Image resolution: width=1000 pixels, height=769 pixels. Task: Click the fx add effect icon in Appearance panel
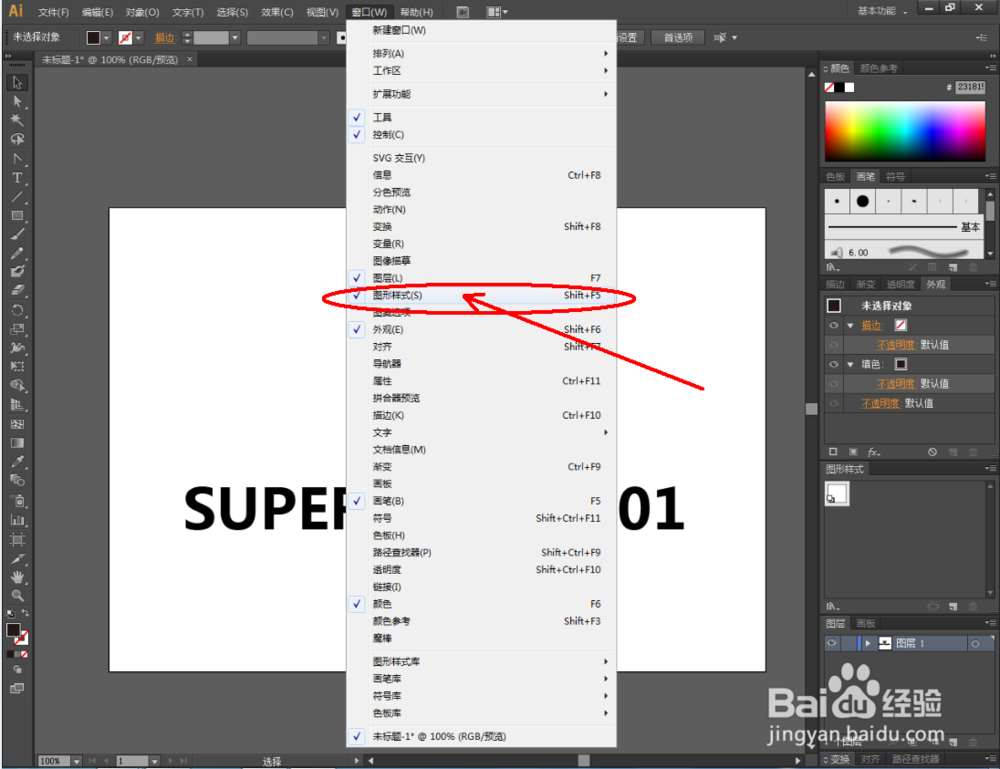(x=874, y=452)
